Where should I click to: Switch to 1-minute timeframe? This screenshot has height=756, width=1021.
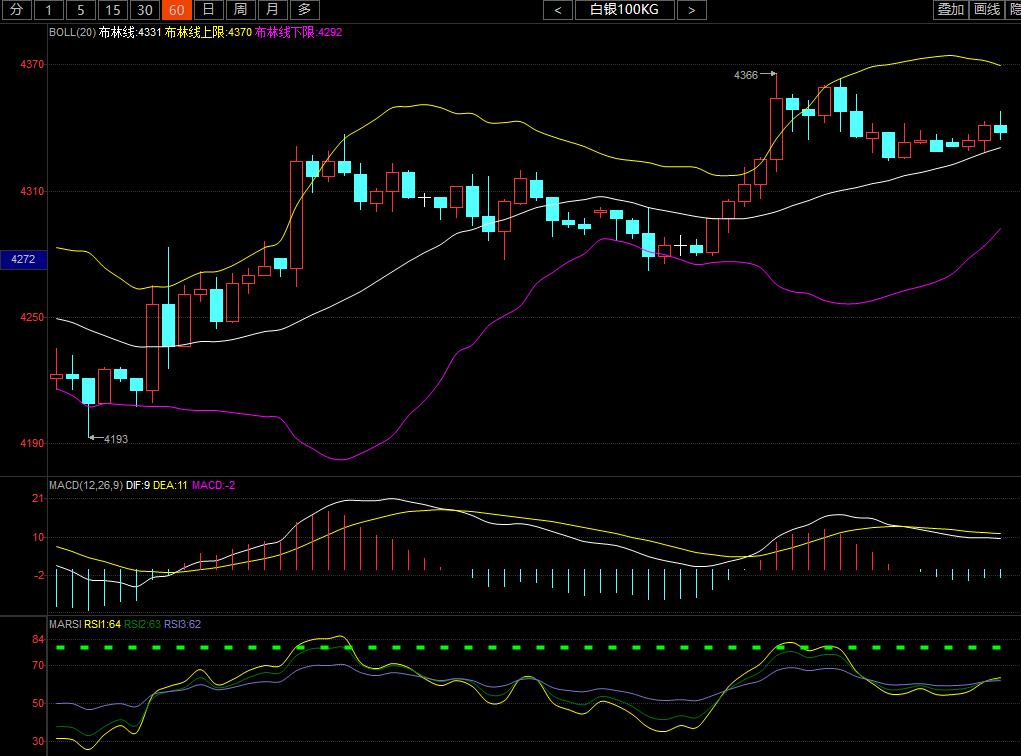click(x=50, y=10)
